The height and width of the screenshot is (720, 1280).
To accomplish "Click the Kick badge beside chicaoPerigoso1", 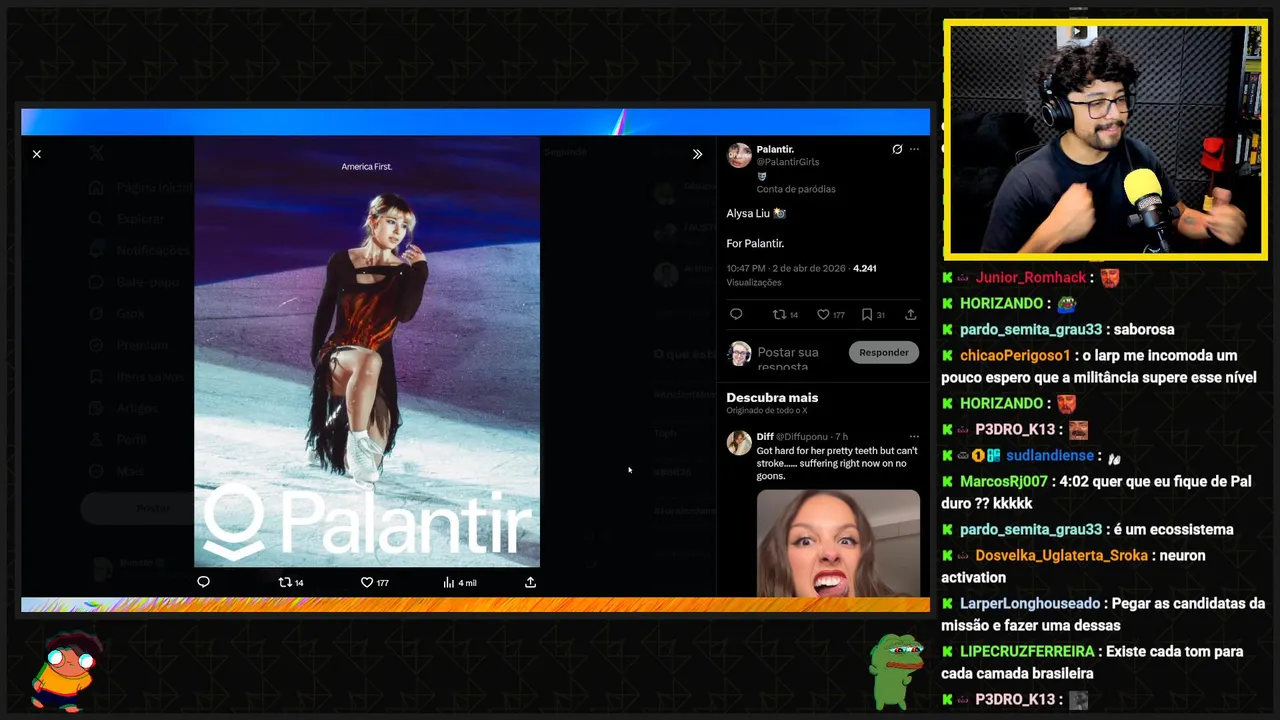I will click(x=947, y=355).
